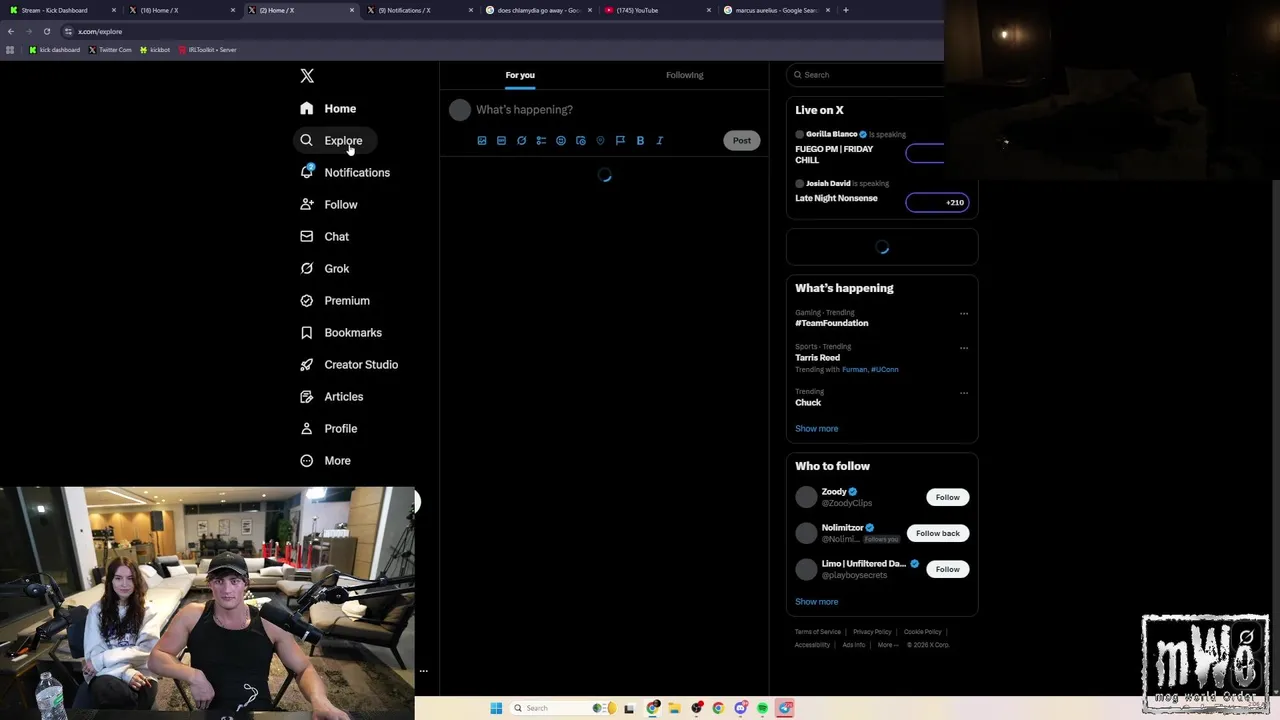Screen dimensions: 1280x720
Task: Toggle bold text in the composer
Action: (640, 141)
